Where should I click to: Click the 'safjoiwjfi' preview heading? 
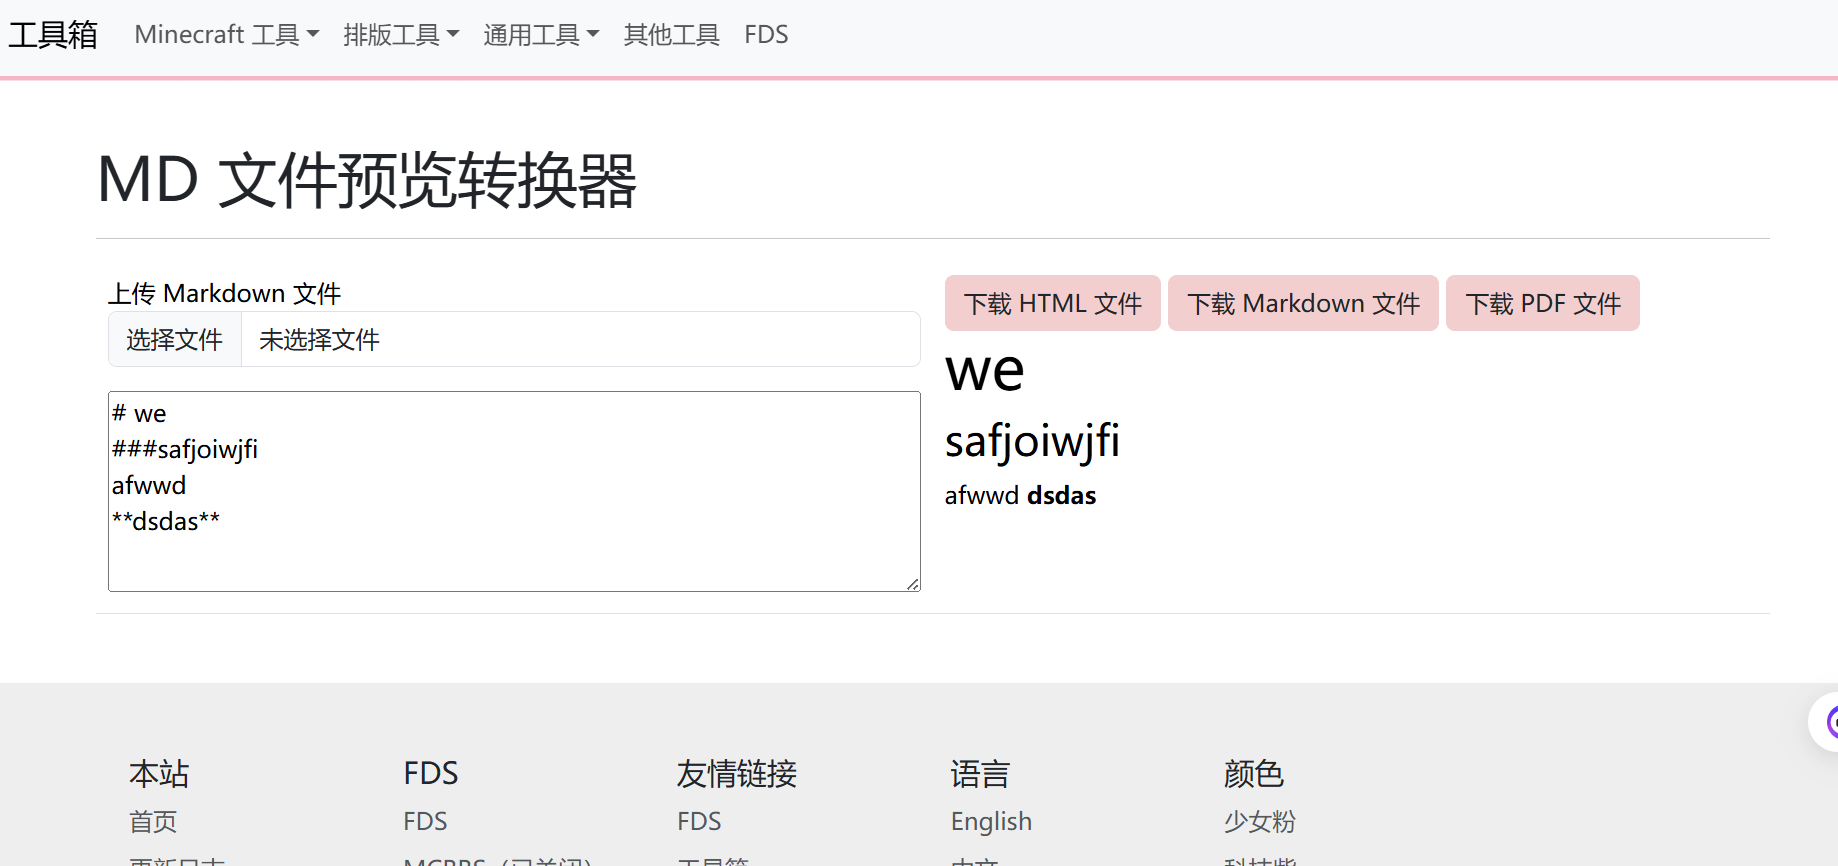pyautogui.click(x=1032, y=441)
